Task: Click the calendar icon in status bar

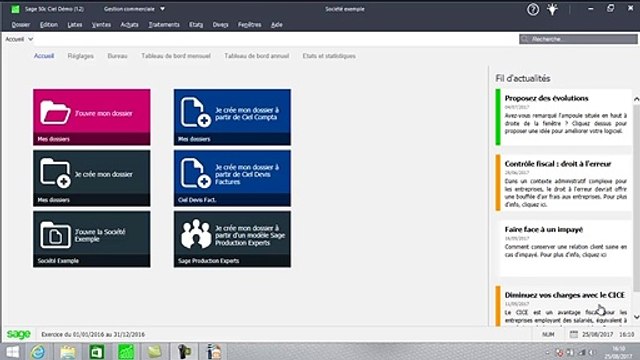Action: (x=574, y=334)
